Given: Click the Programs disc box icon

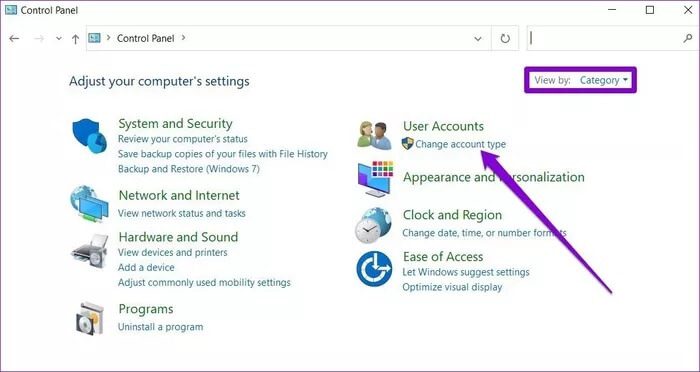Looking at the screenshot, I should coord(89,319).
